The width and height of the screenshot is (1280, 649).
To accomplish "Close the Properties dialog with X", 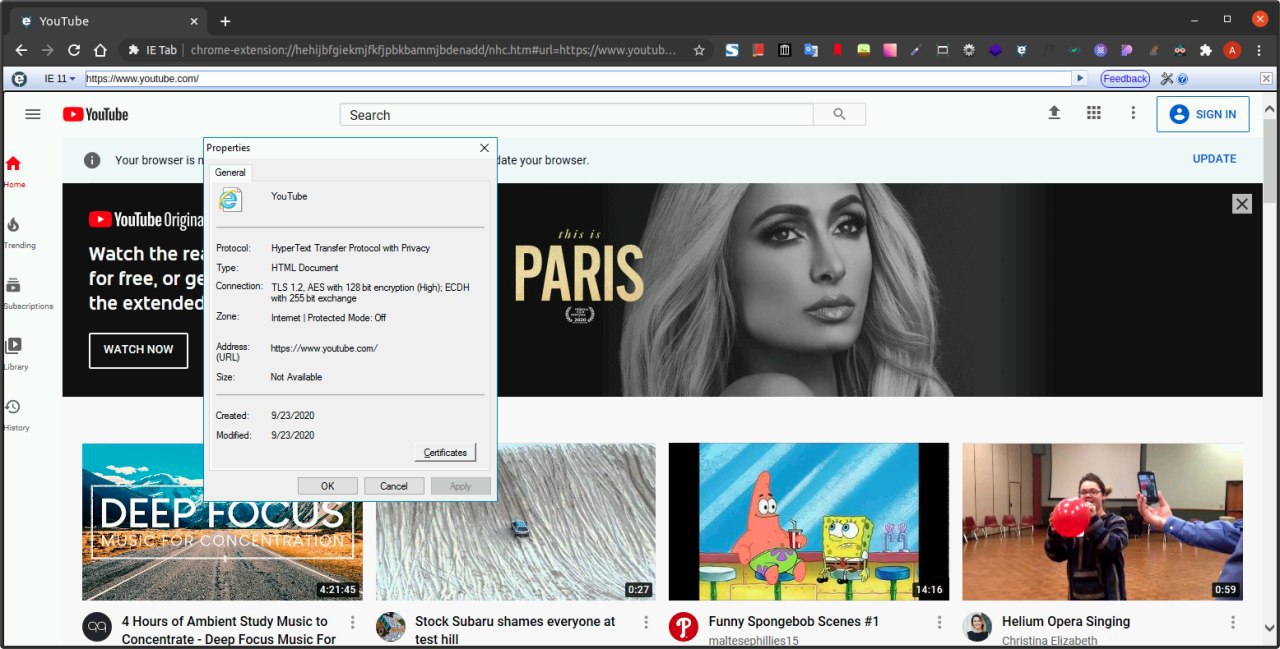I will pyautogui.click(x=485, y=148).
